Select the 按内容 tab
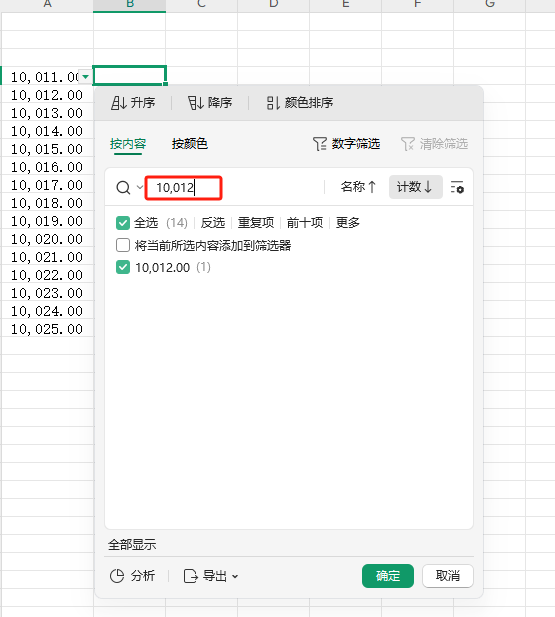This screenshot has height=617, width=555. [128, 144]
